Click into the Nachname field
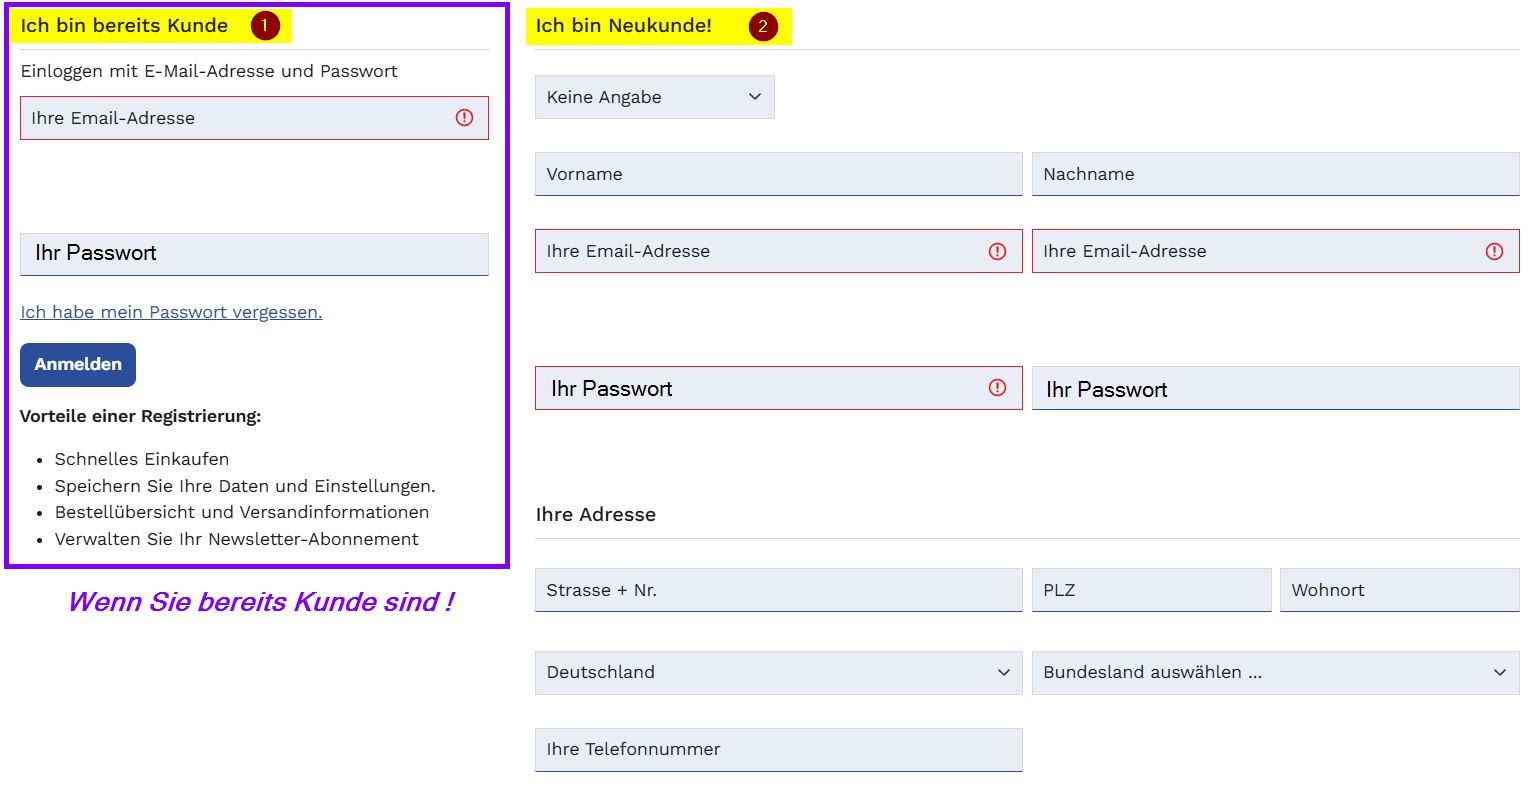Viewport: 1536px width, 786px height. coord(1275,174)
